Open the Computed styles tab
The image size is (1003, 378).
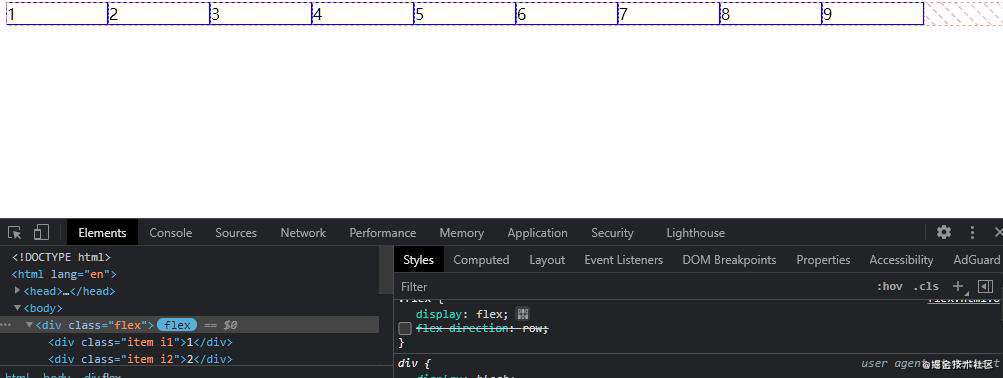(x=481, y=260)
